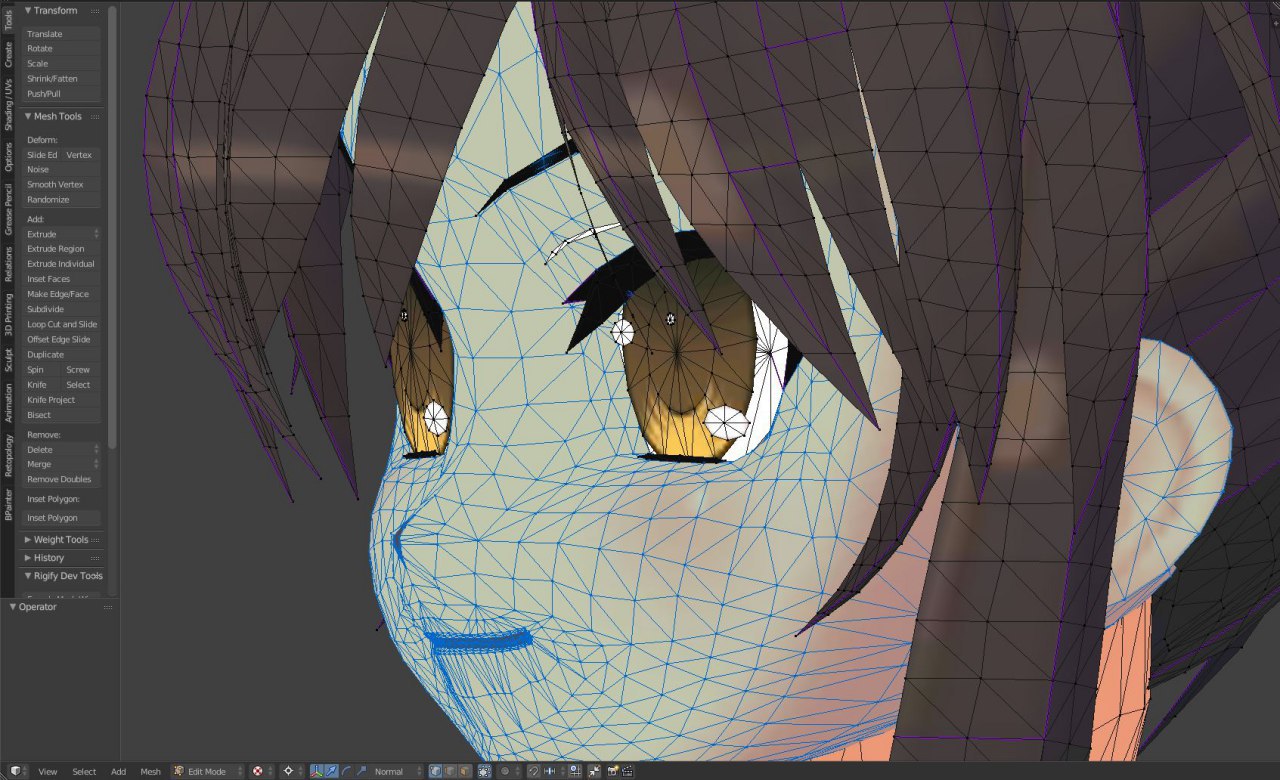The image size is (1280, 780).
Task: Click the Bisect button
Action: [62, 414]
